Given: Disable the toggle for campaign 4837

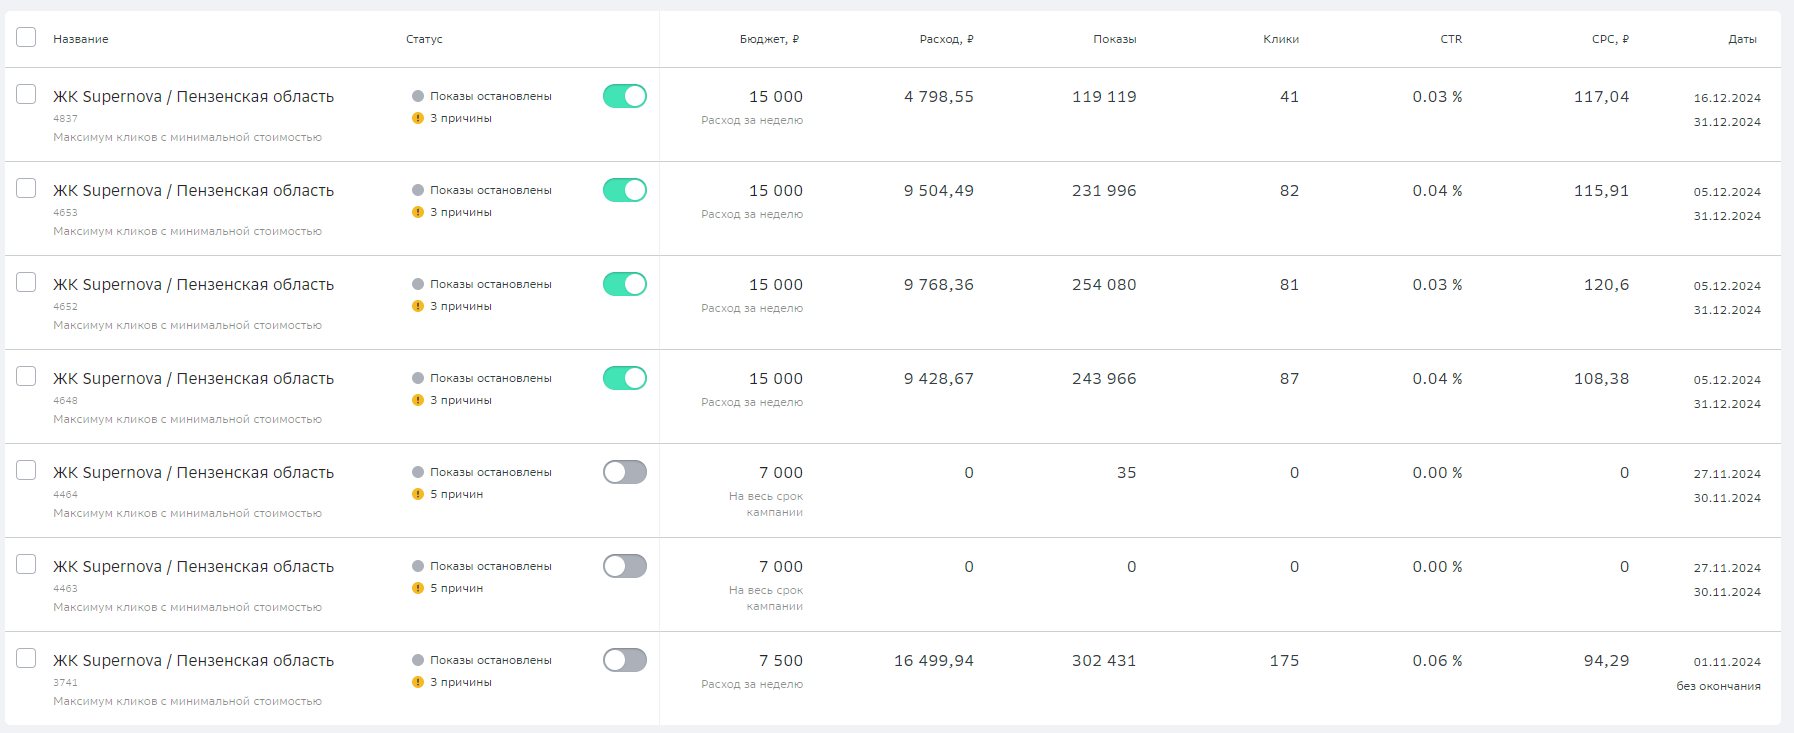Looking at the screenshot, I should (625, 96).
